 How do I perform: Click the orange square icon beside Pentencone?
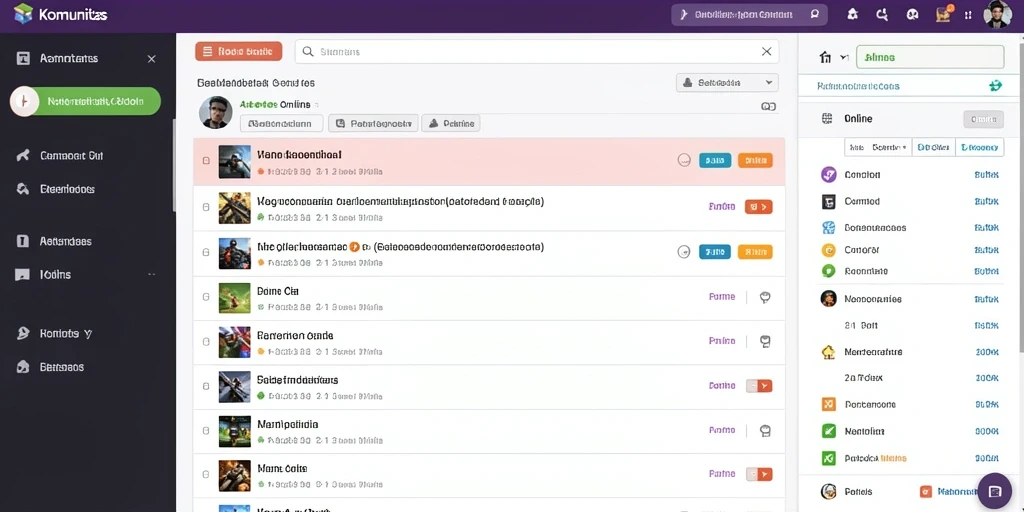point(828,404)
